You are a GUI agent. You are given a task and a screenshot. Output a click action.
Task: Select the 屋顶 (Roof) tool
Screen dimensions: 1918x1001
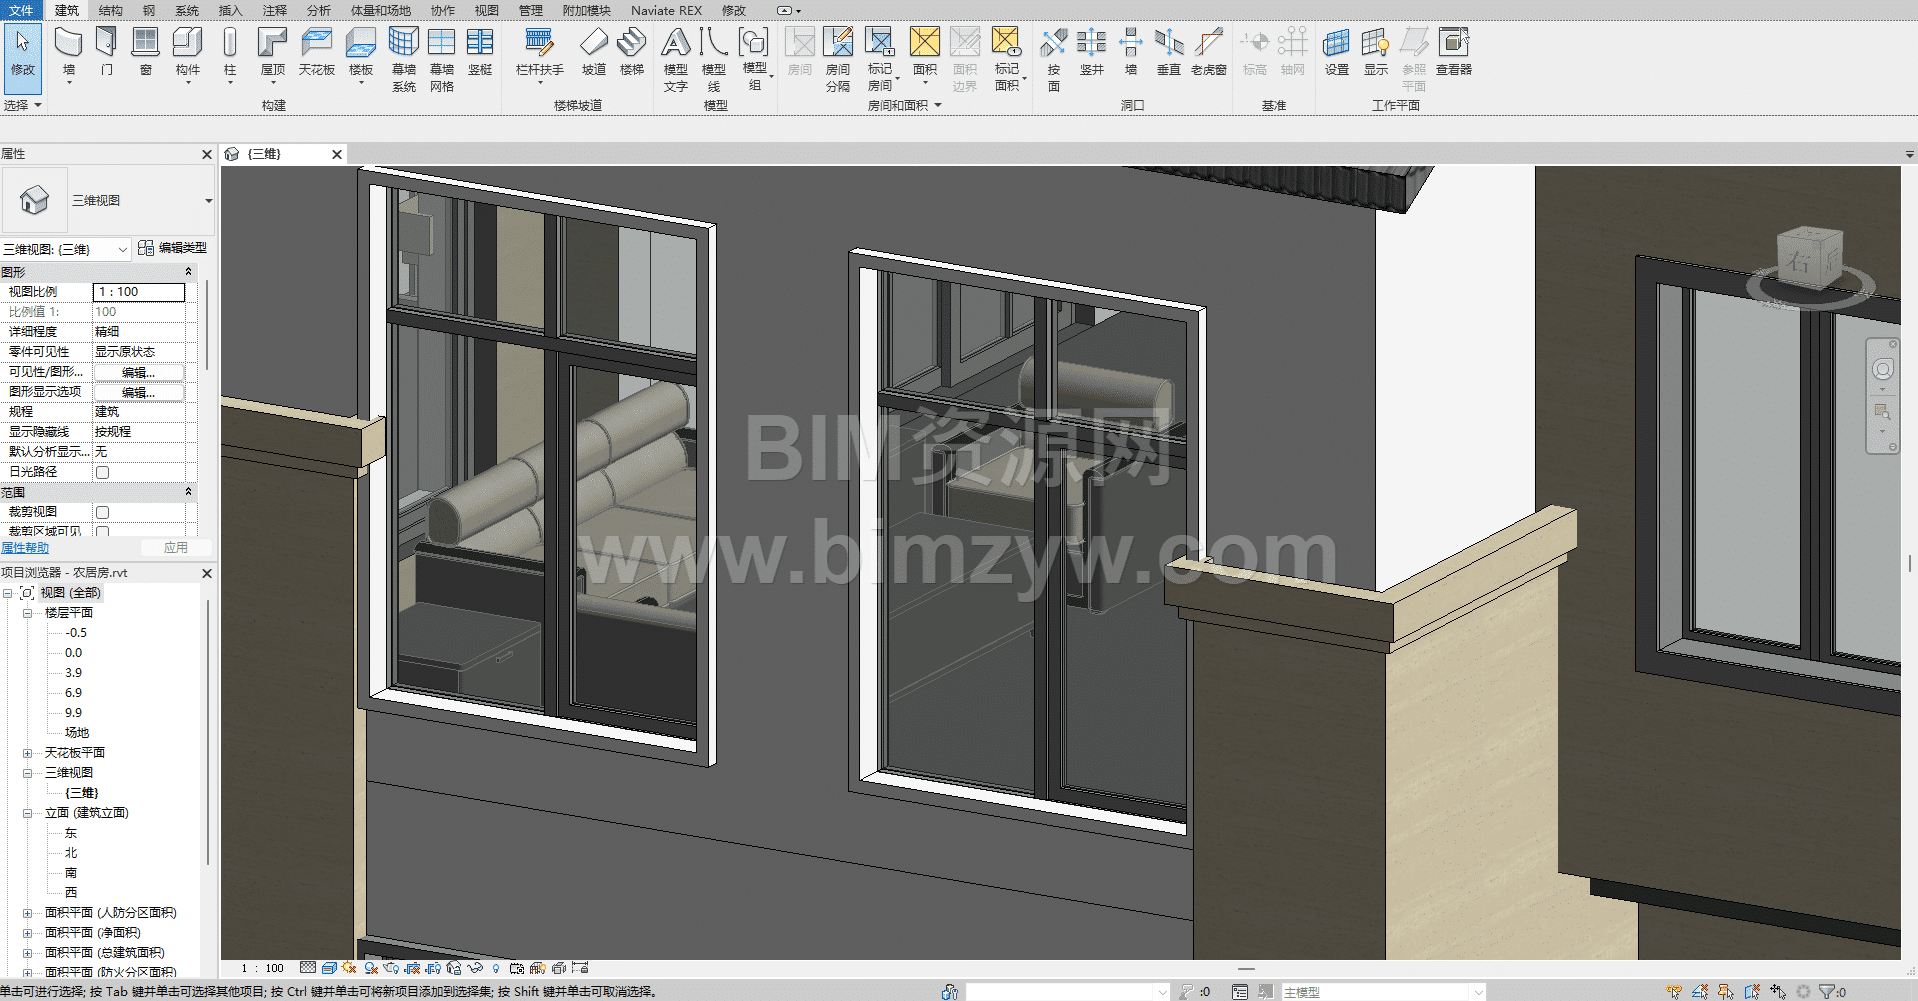tap(272, 53)
